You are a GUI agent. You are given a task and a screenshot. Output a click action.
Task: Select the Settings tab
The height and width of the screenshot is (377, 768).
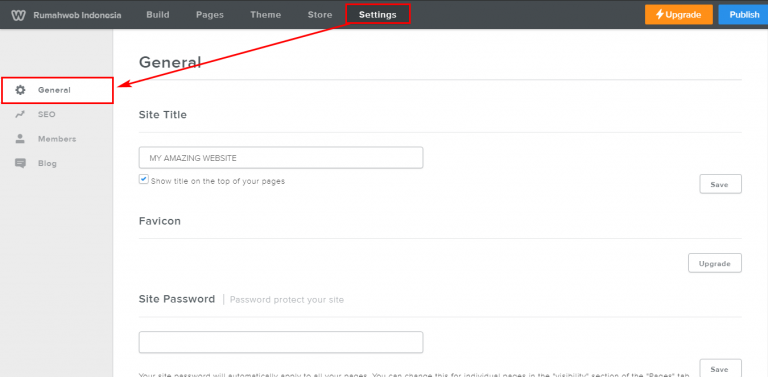tap(378, 15)
